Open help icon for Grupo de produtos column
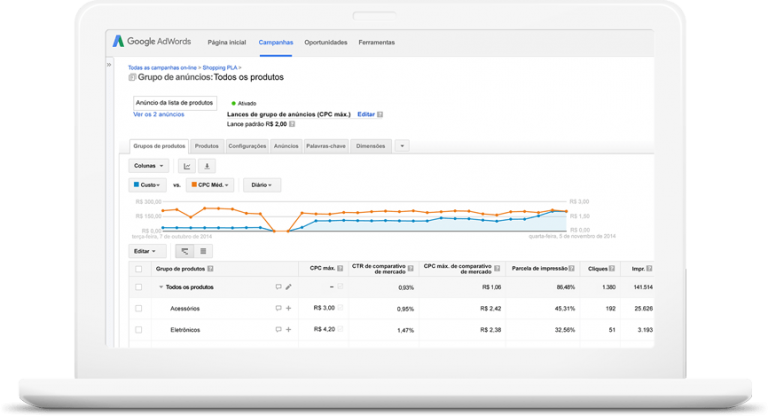 [x=211, y=269]
